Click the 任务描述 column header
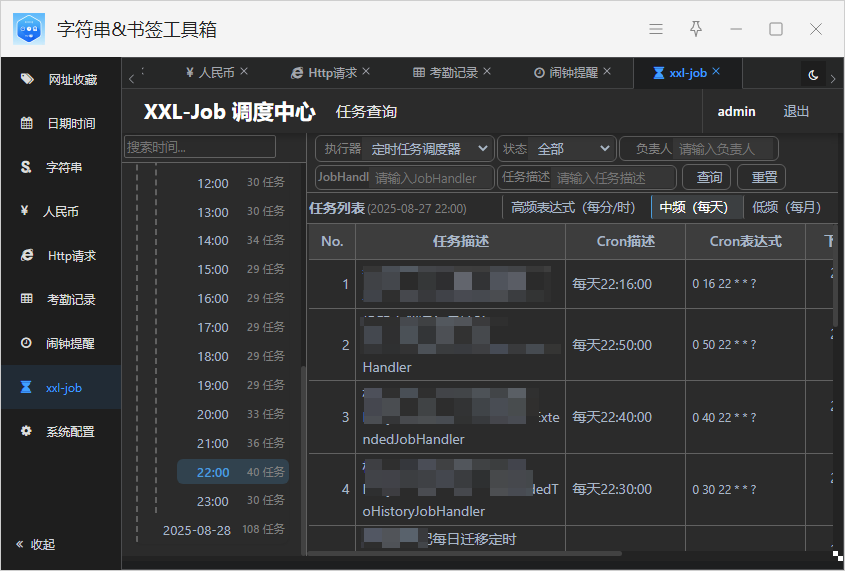This screenshot has width=845, height=571. 461,241
